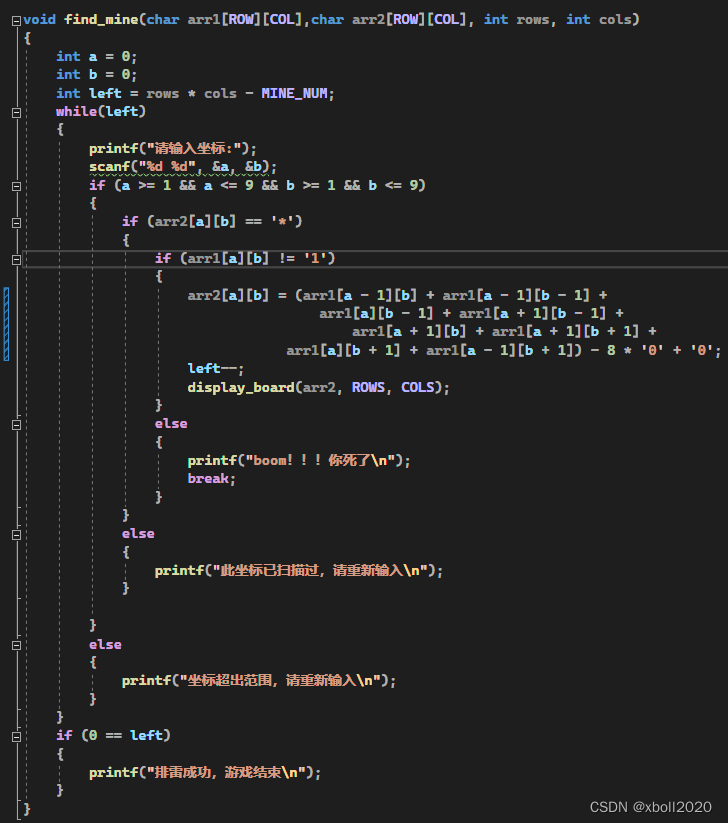
Task: Place cursor on the line int a = 0;
Action: coord(97,56)
